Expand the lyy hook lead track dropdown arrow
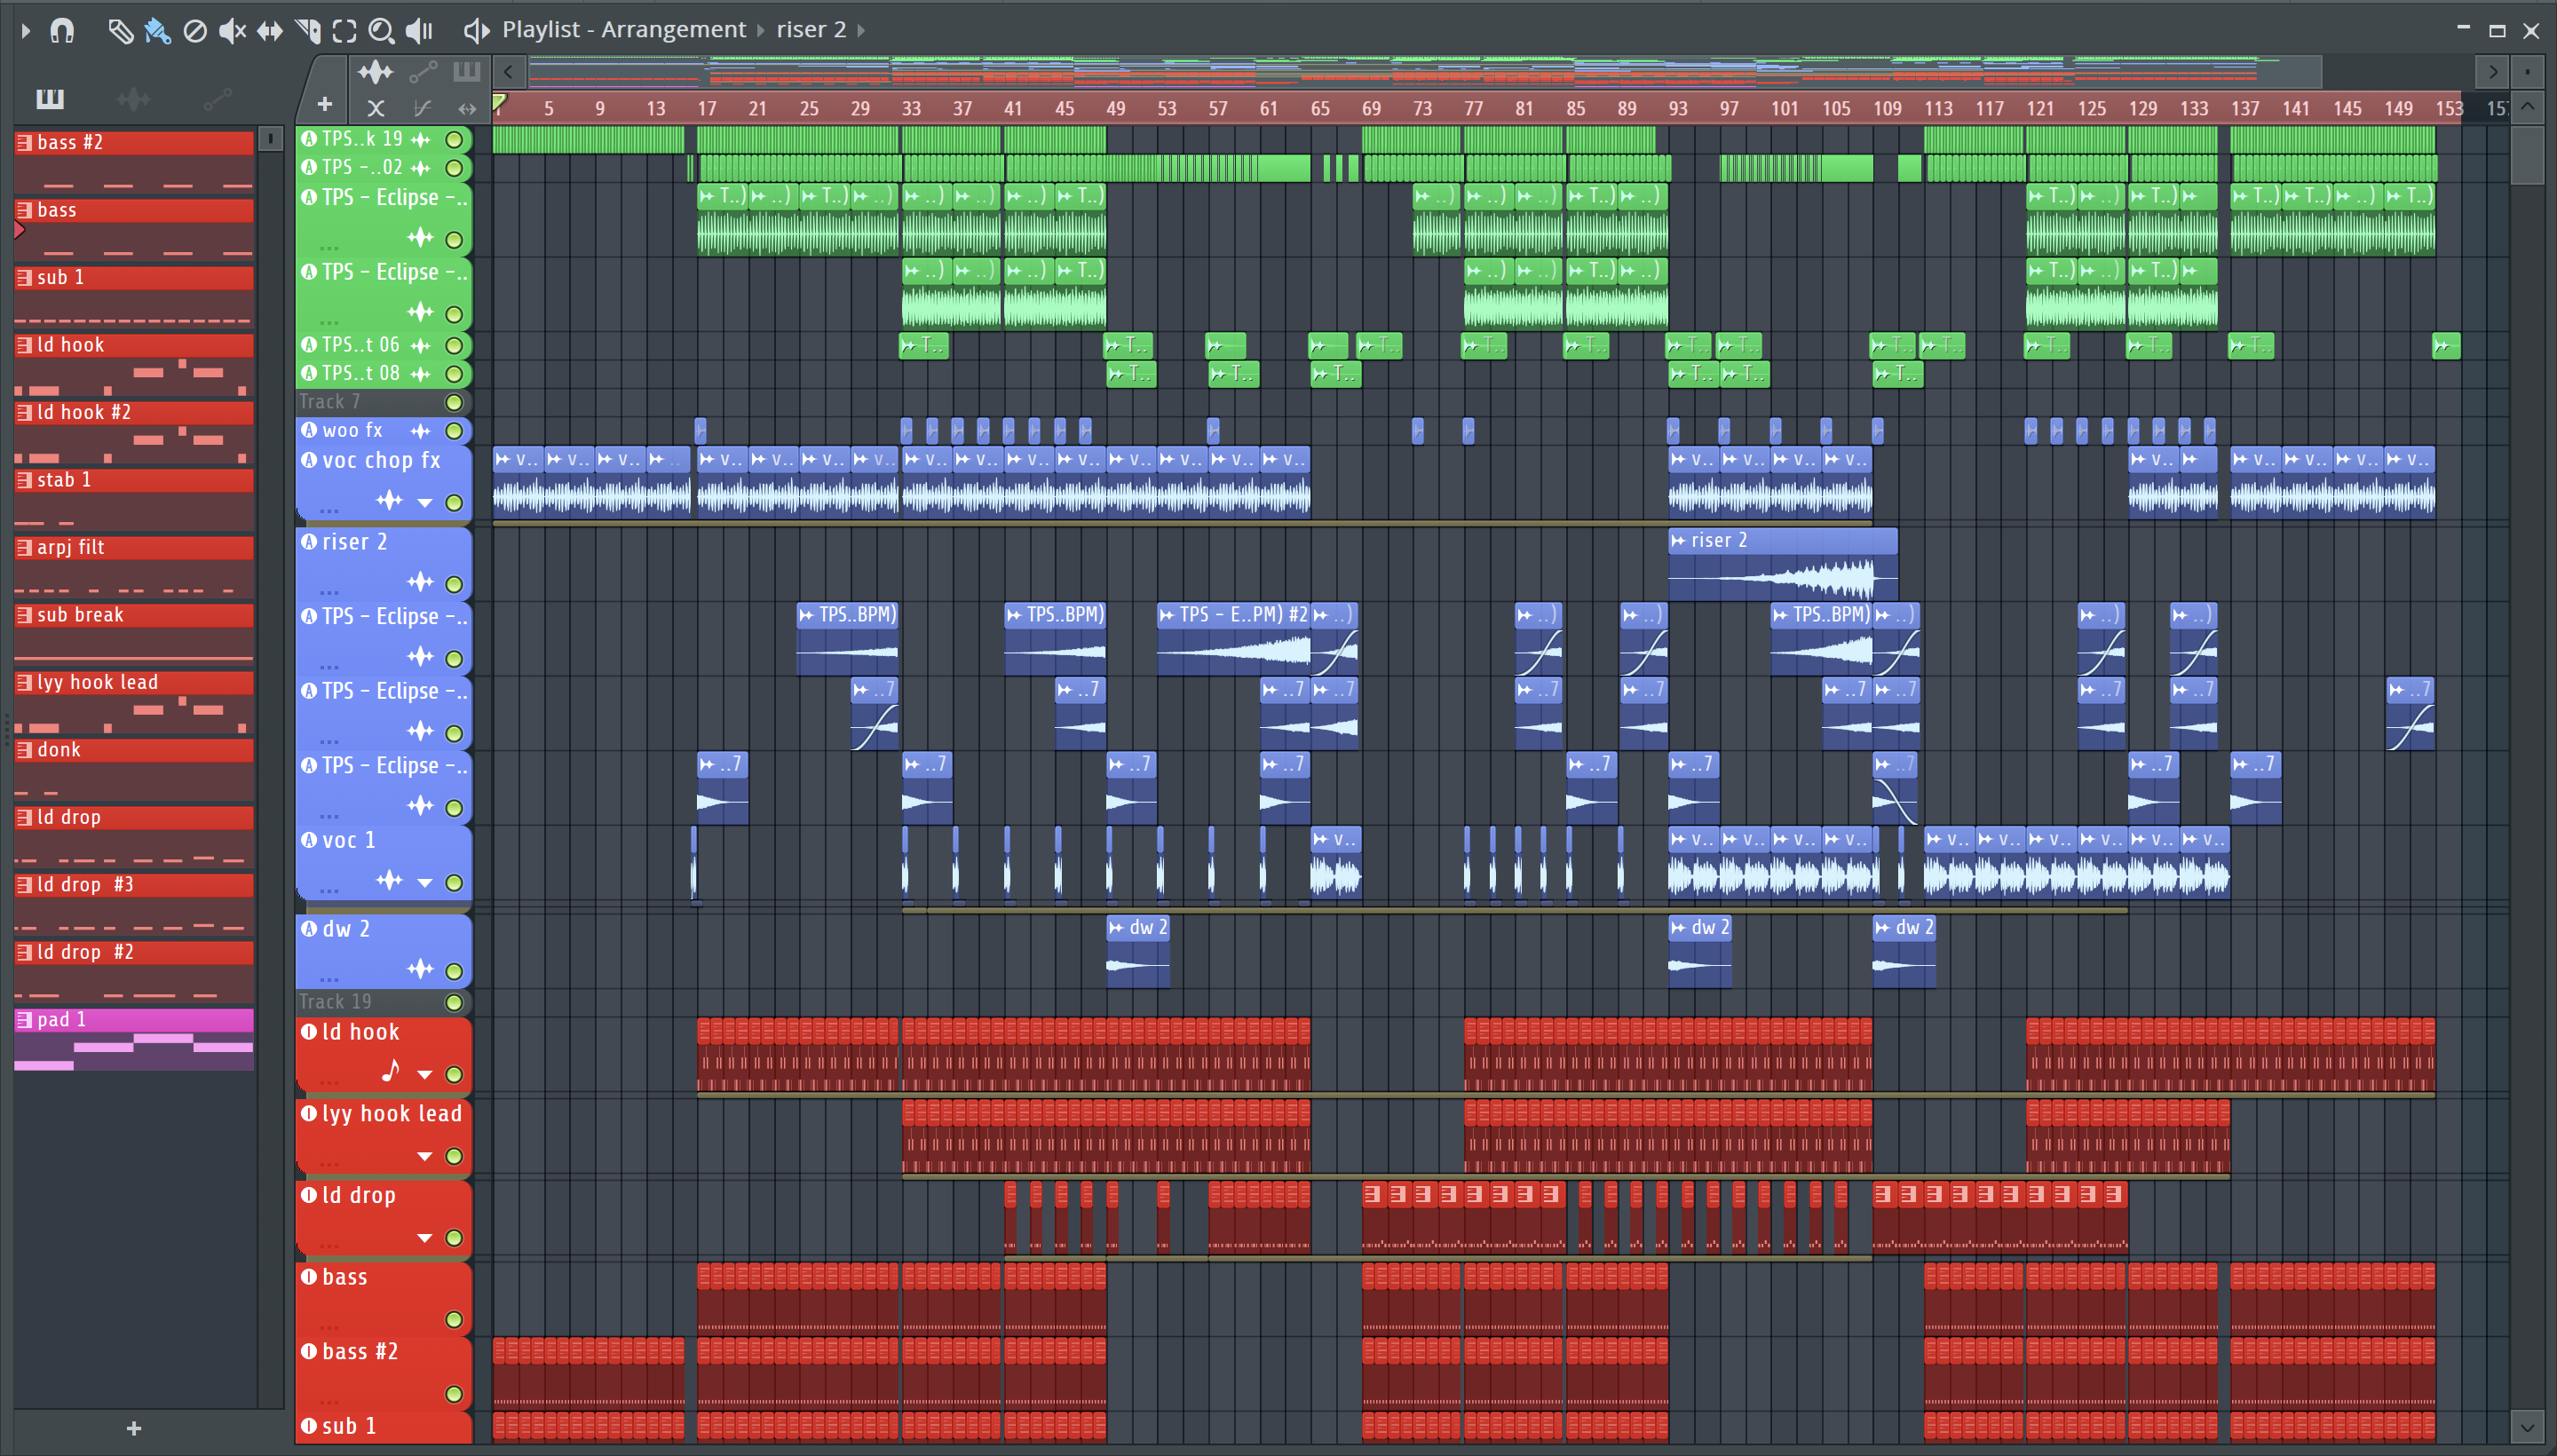2557x1456 pixels. 425,1157
